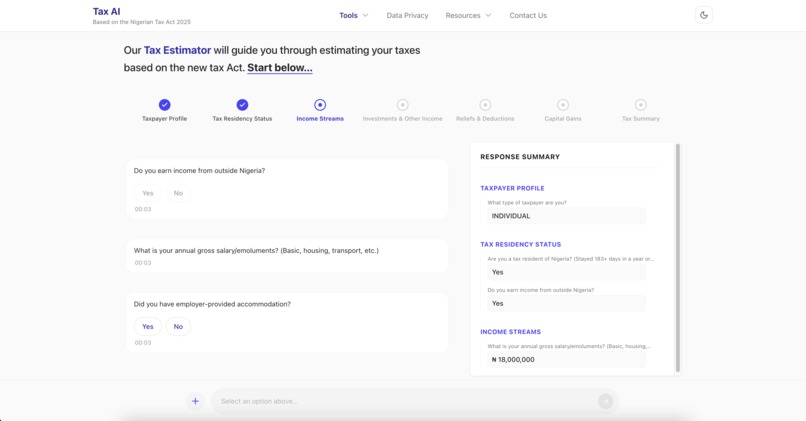Click the plus attachment icon
This screenshot has width=806, height=421.
(195, 401)
